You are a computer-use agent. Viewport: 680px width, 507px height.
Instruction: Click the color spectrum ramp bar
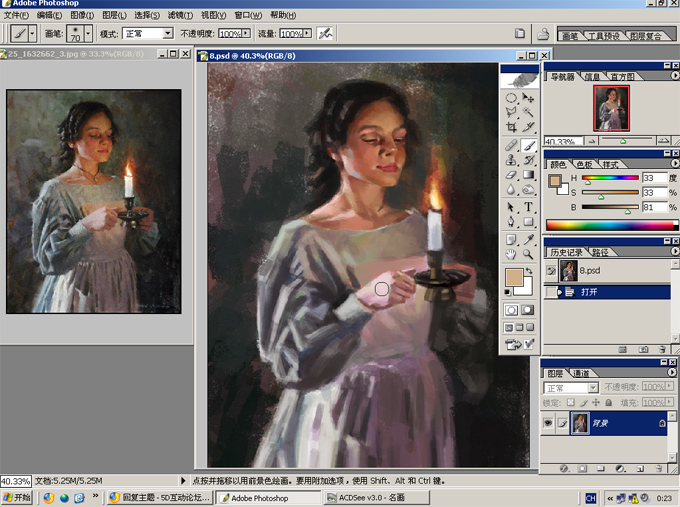pos(611,225)
